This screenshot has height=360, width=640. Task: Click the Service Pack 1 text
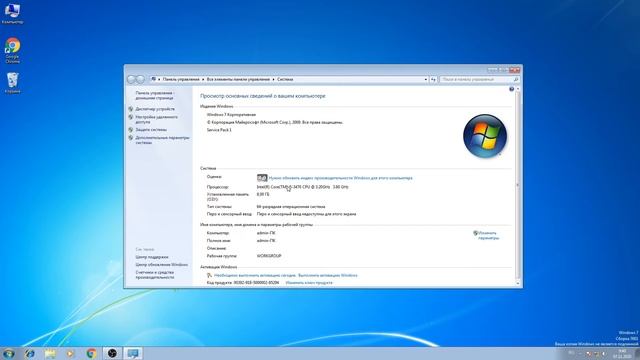(219, 130)
